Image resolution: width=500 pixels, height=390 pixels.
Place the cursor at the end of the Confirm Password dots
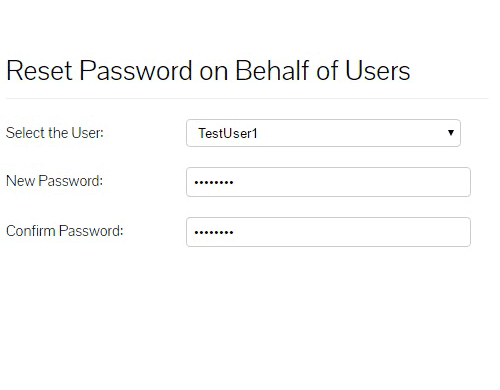point(234,232)
